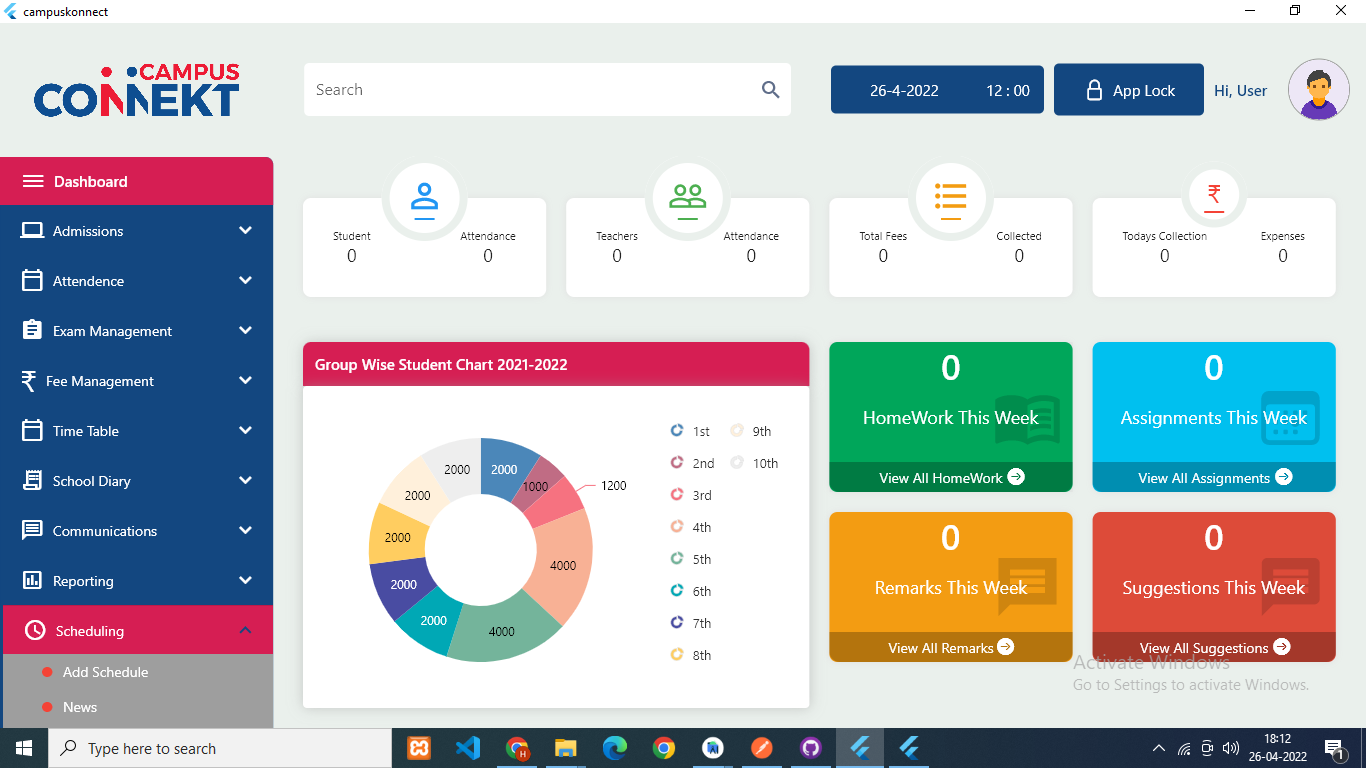Collapse the Scheduling section chevron
The image size is (1366, 768).
(245, 631)
